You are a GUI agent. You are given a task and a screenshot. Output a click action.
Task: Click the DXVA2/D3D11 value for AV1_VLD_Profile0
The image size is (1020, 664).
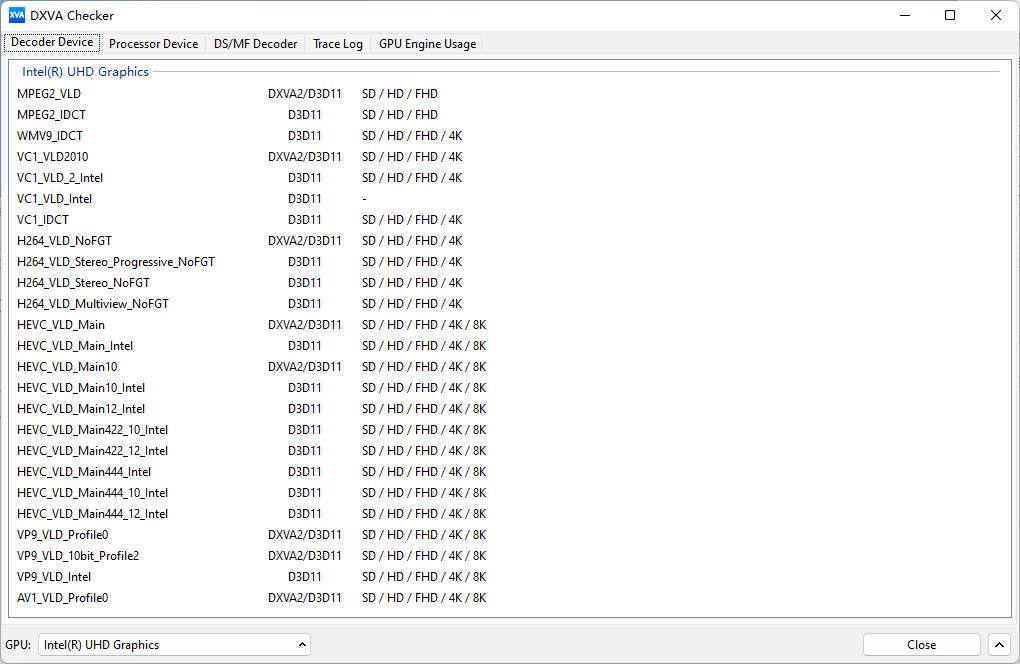[304, 598]
